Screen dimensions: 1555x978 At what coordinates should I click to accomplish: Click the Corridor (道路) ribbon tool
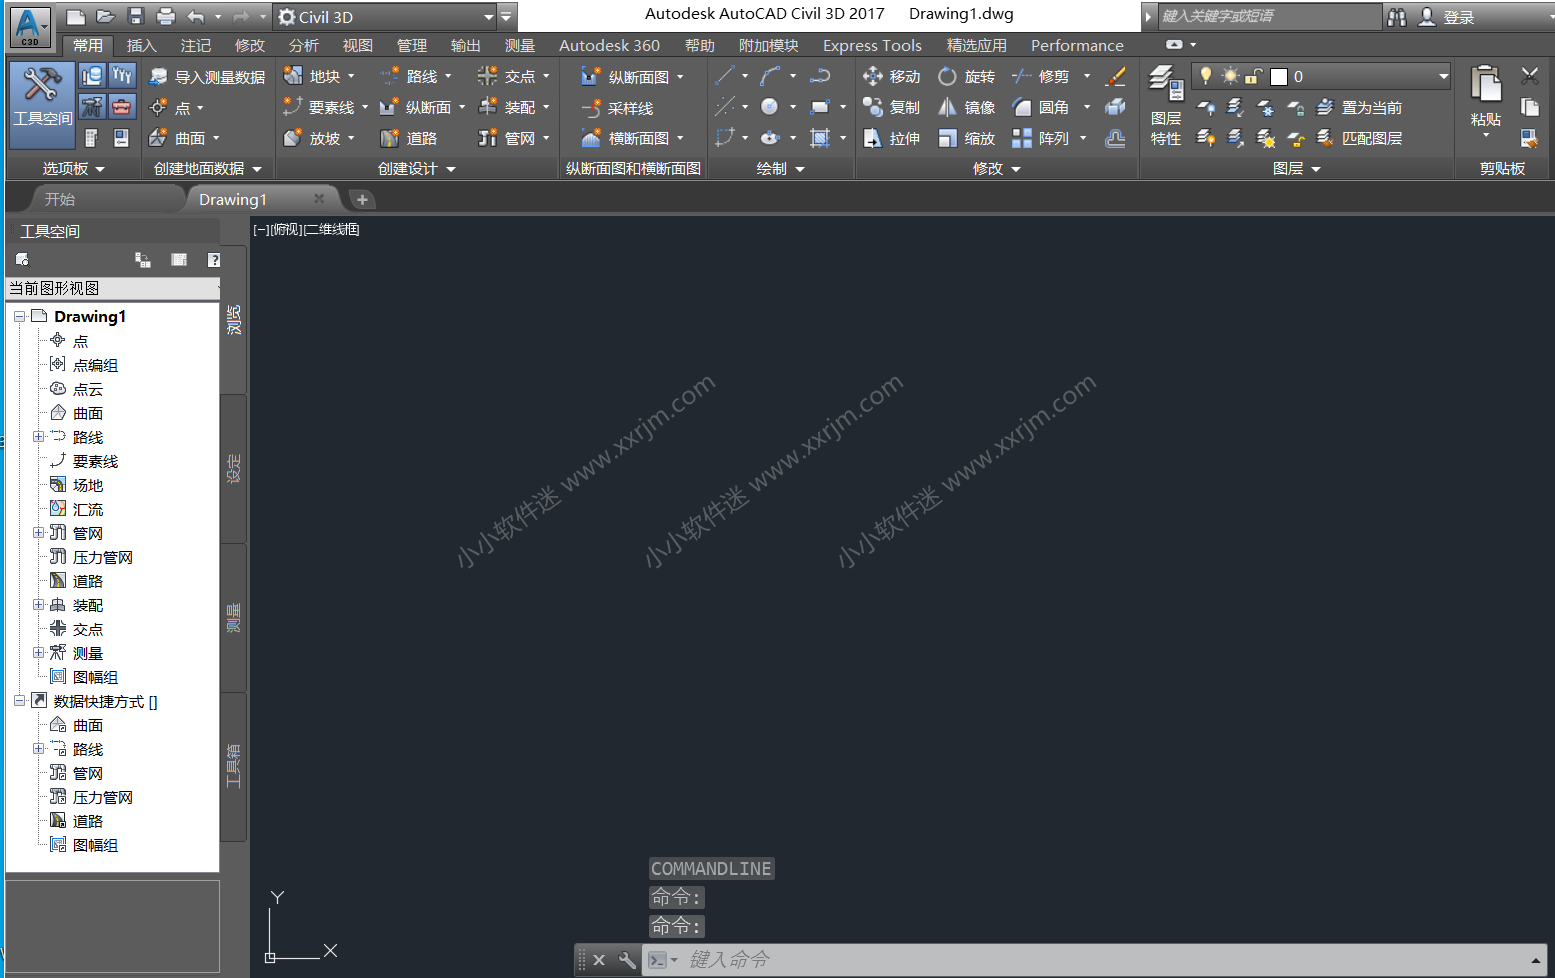(409, 138)
